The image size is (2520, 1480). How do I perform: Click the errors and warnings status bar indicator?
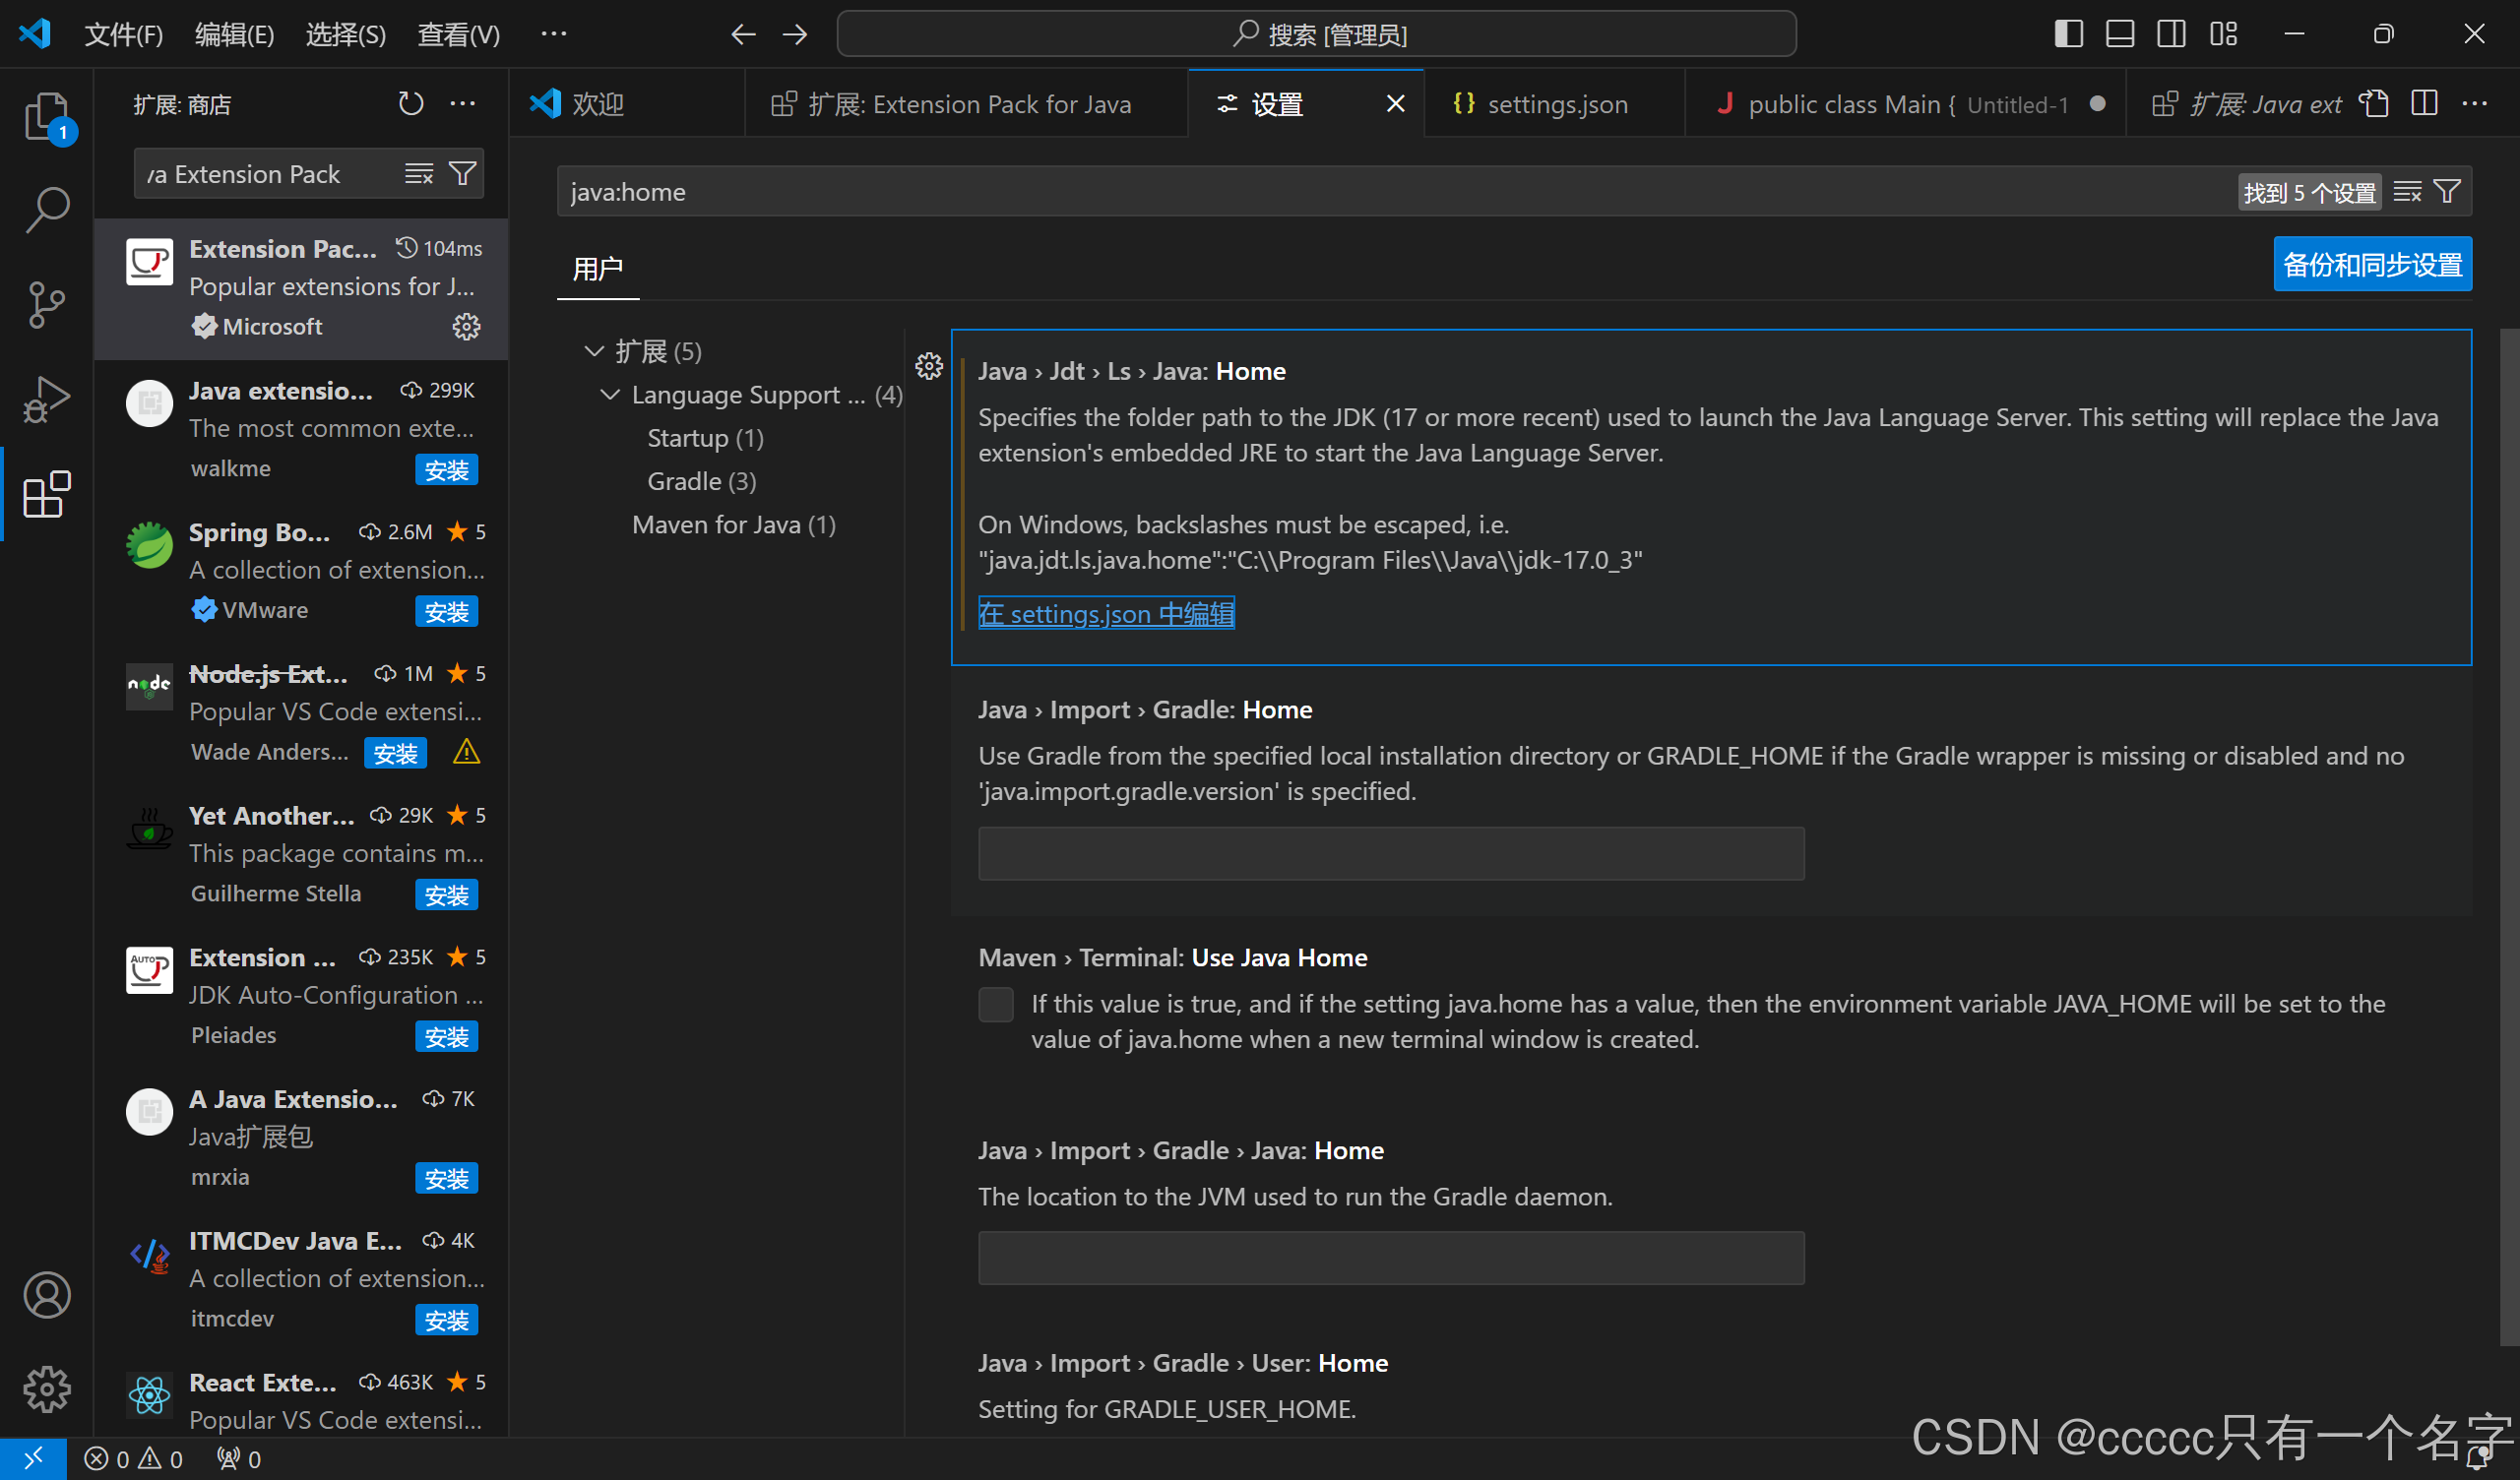[133, 1458]
